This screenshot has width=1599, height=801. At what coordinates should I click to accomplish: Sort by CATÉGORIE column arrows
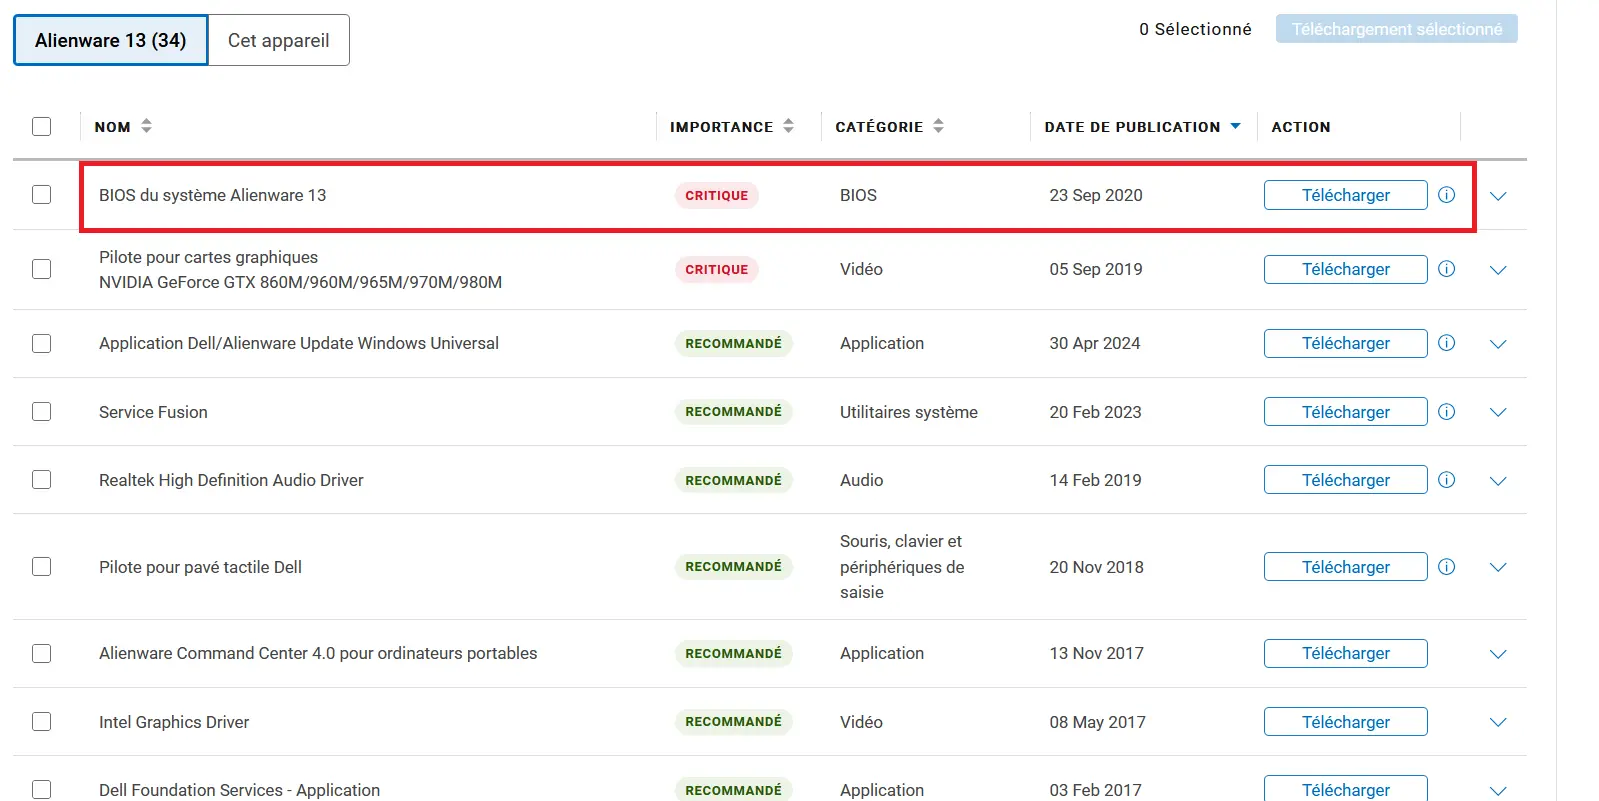pos(939,126)
